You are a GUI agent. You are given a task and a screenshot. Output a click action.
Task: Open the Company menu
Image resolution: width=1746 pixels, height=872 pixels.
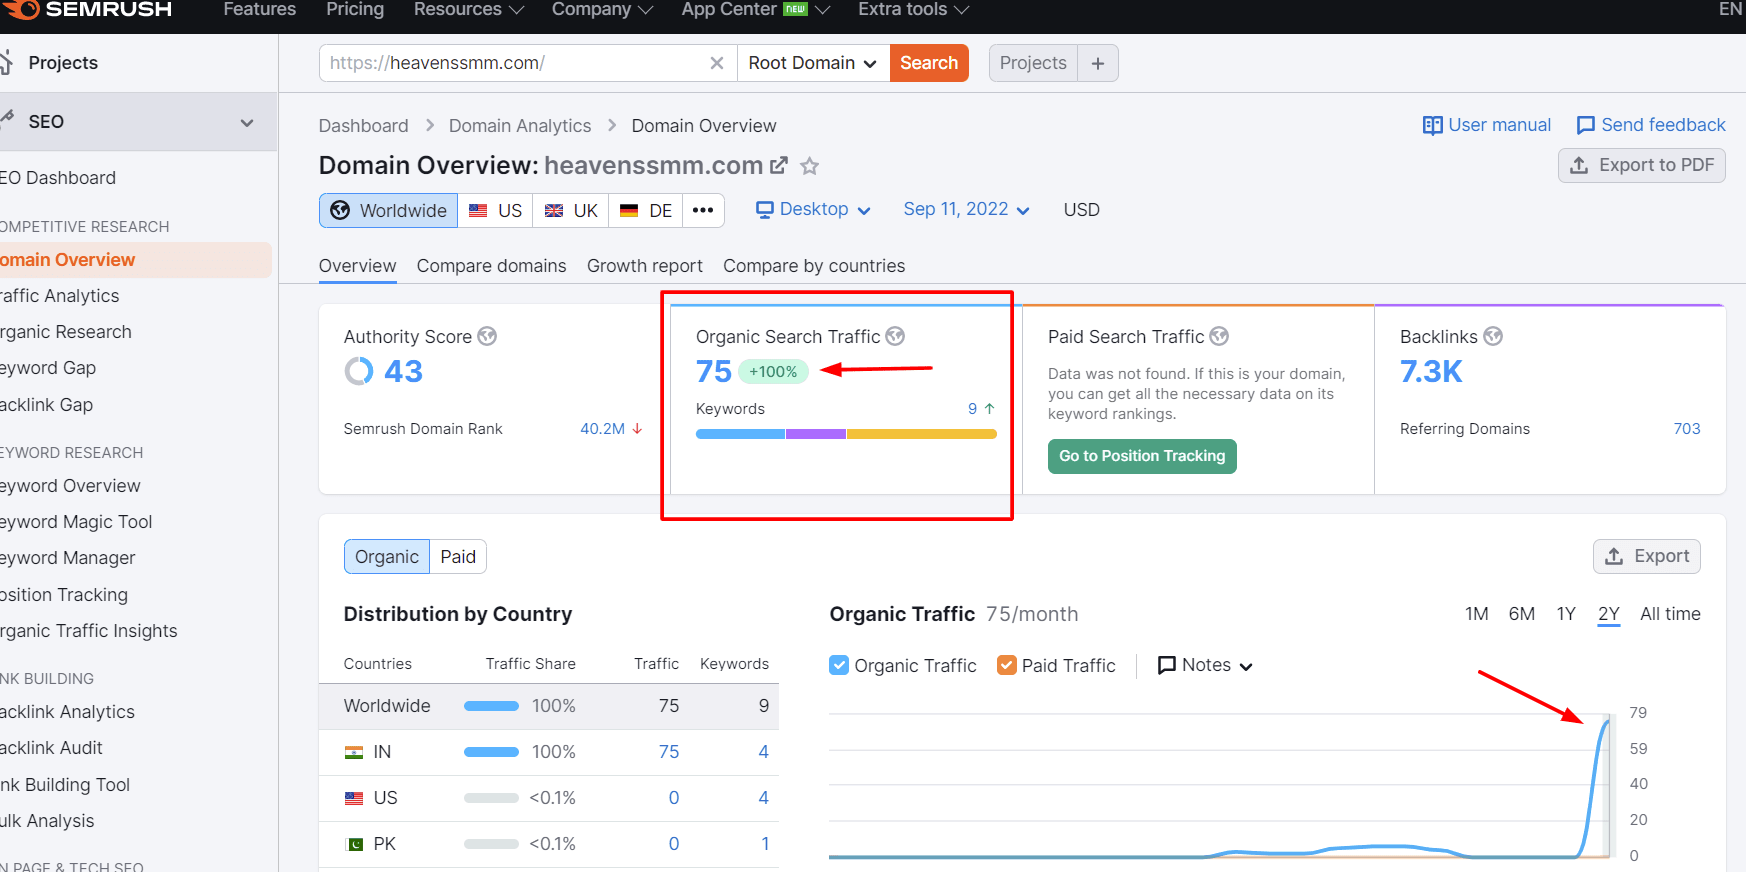click(x=603, y=9)
